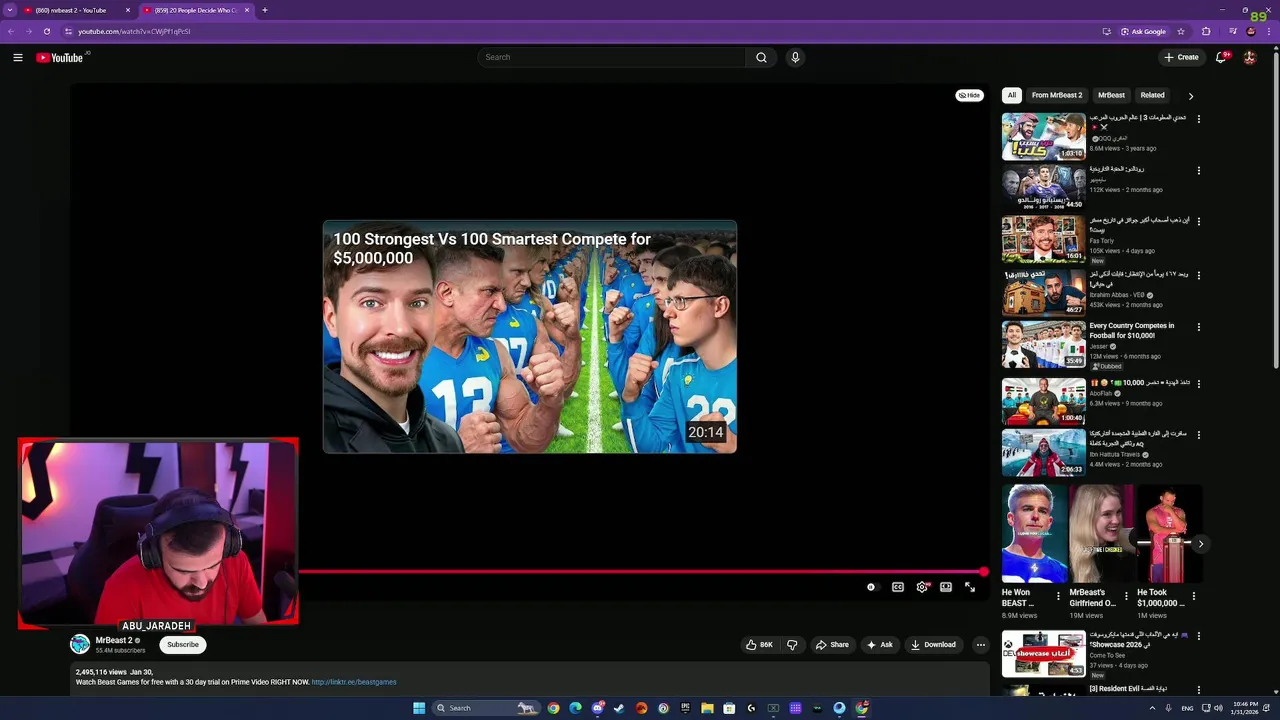The width and height of the screenshot is (1280, 720).
Task: Focus the YouTube search field
Action: click(612, 57)
